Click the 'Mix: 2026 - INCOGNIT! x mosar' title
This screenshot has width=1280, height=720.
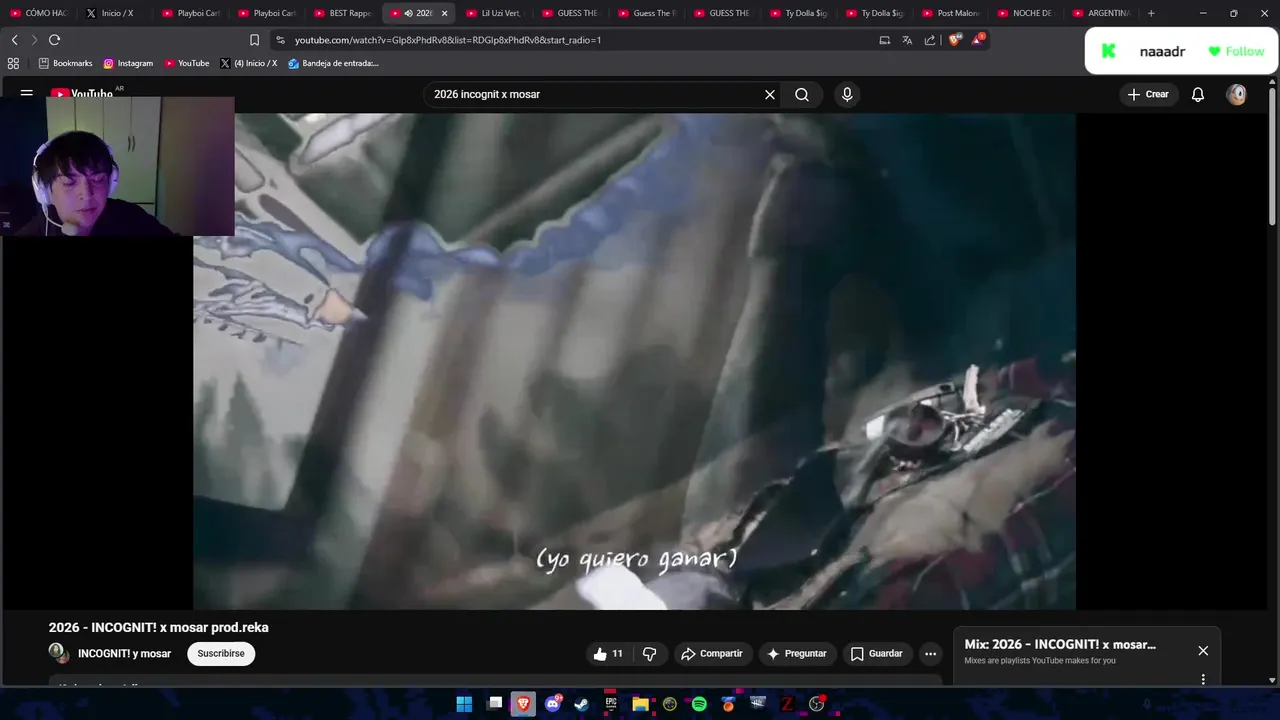(1060, 645)
